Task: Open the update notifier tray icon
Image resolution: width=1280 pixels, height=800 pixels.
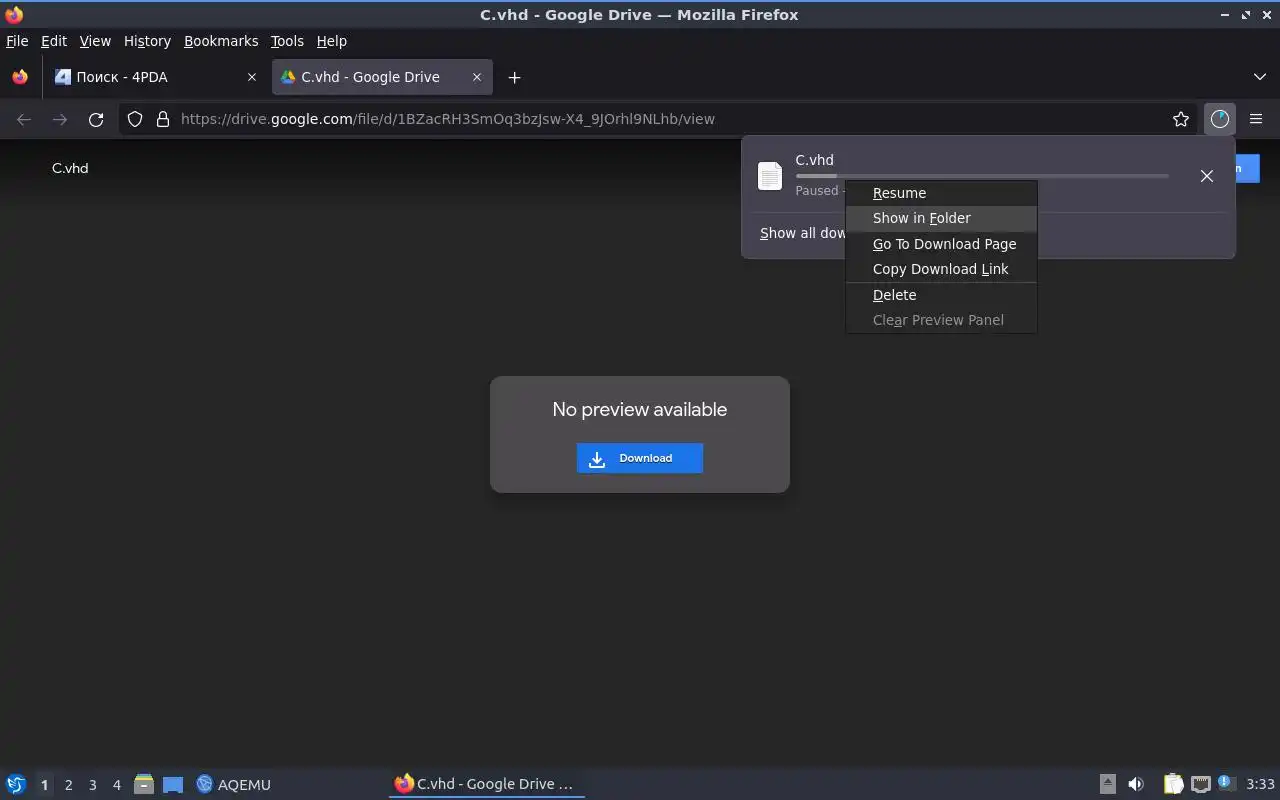Action: tap(1227, 783)
